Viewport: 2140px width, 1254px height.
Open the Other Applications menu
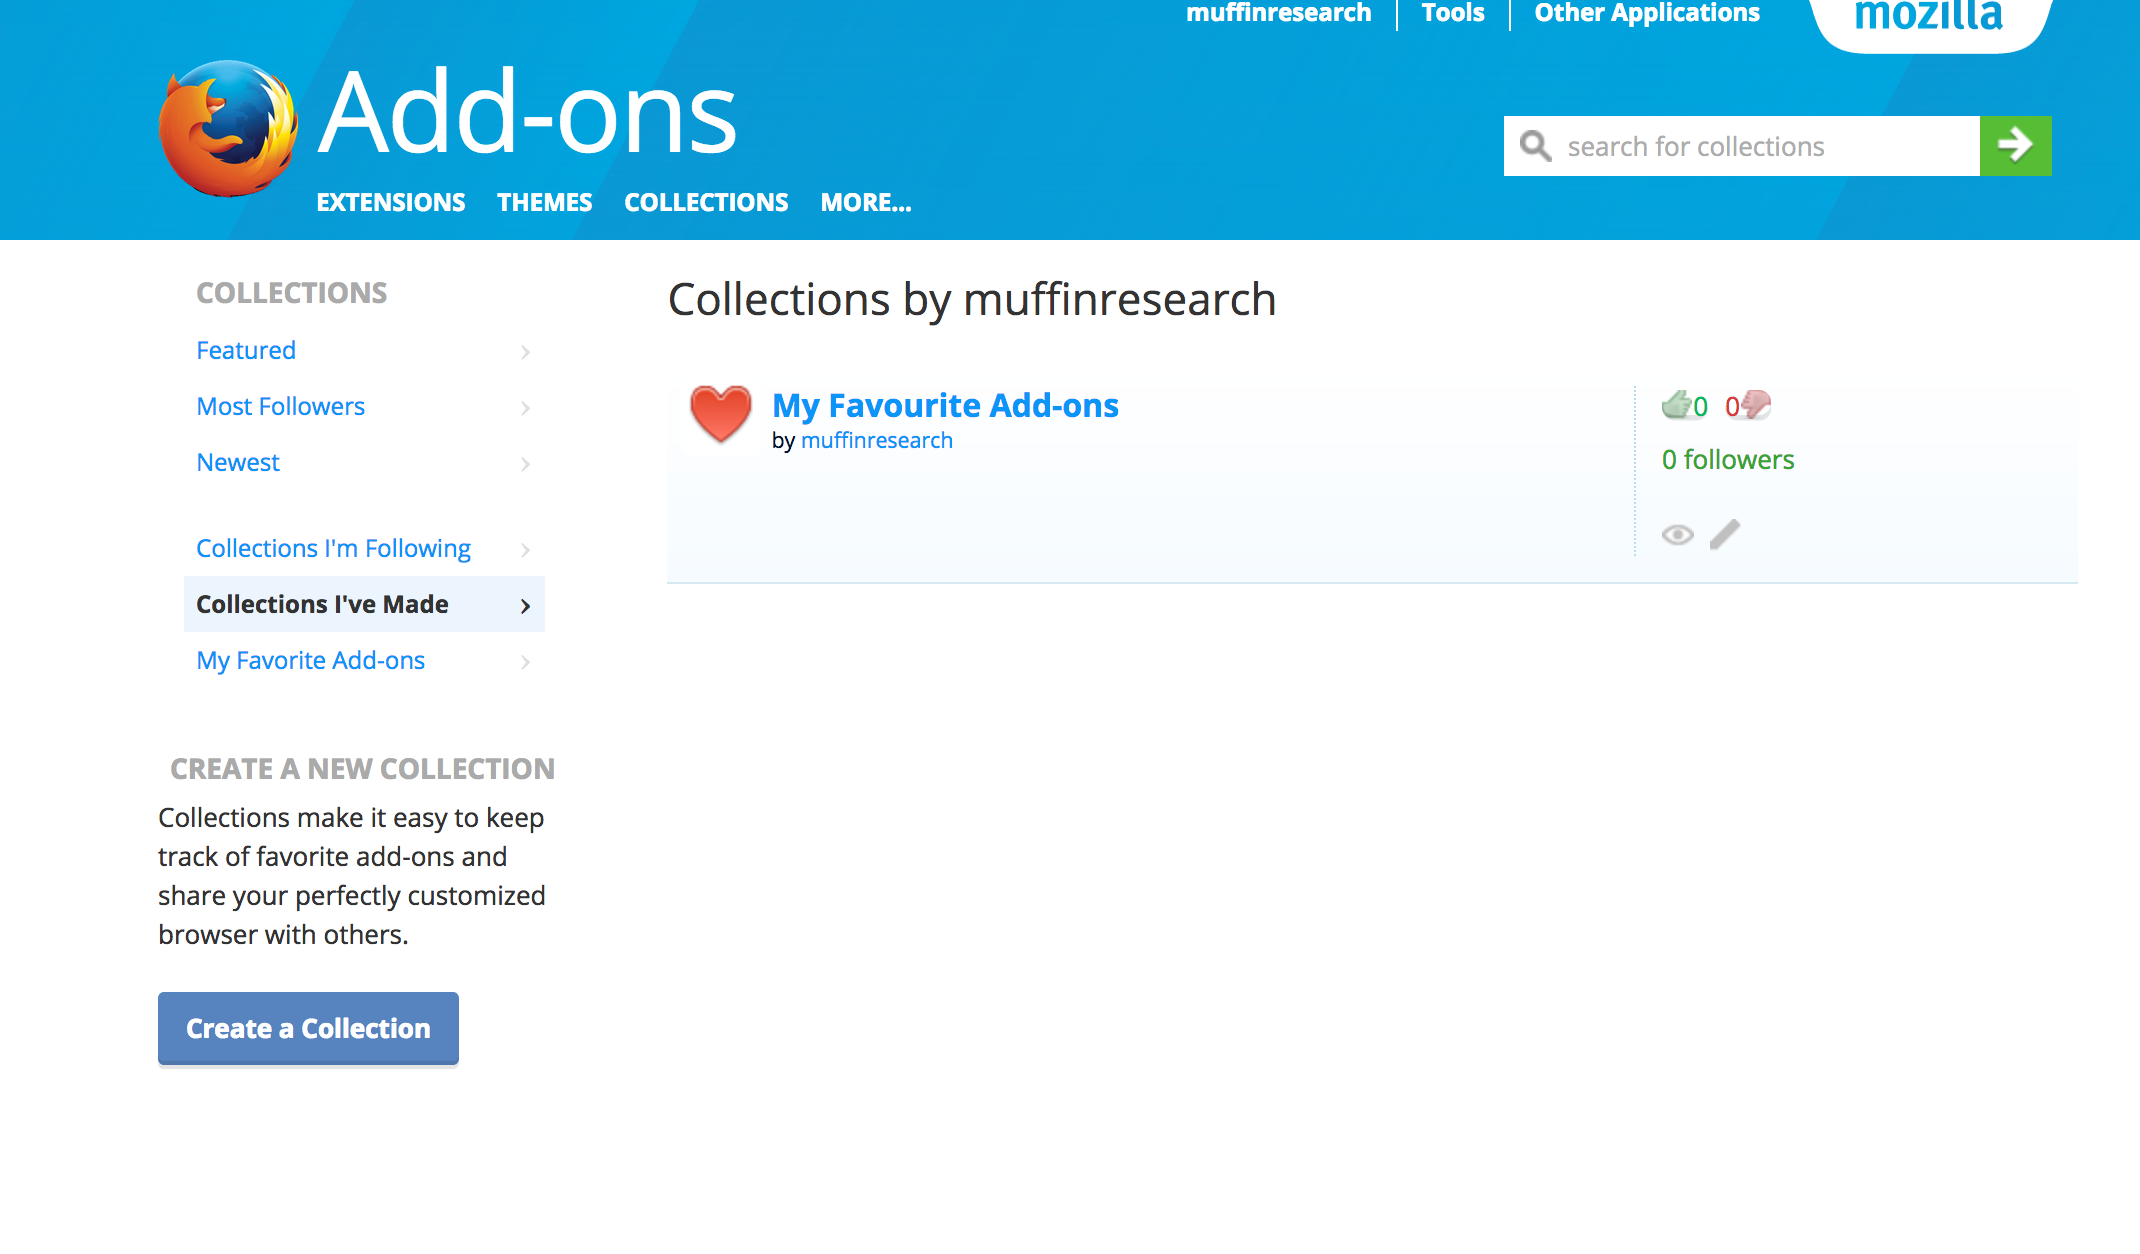1647,13
